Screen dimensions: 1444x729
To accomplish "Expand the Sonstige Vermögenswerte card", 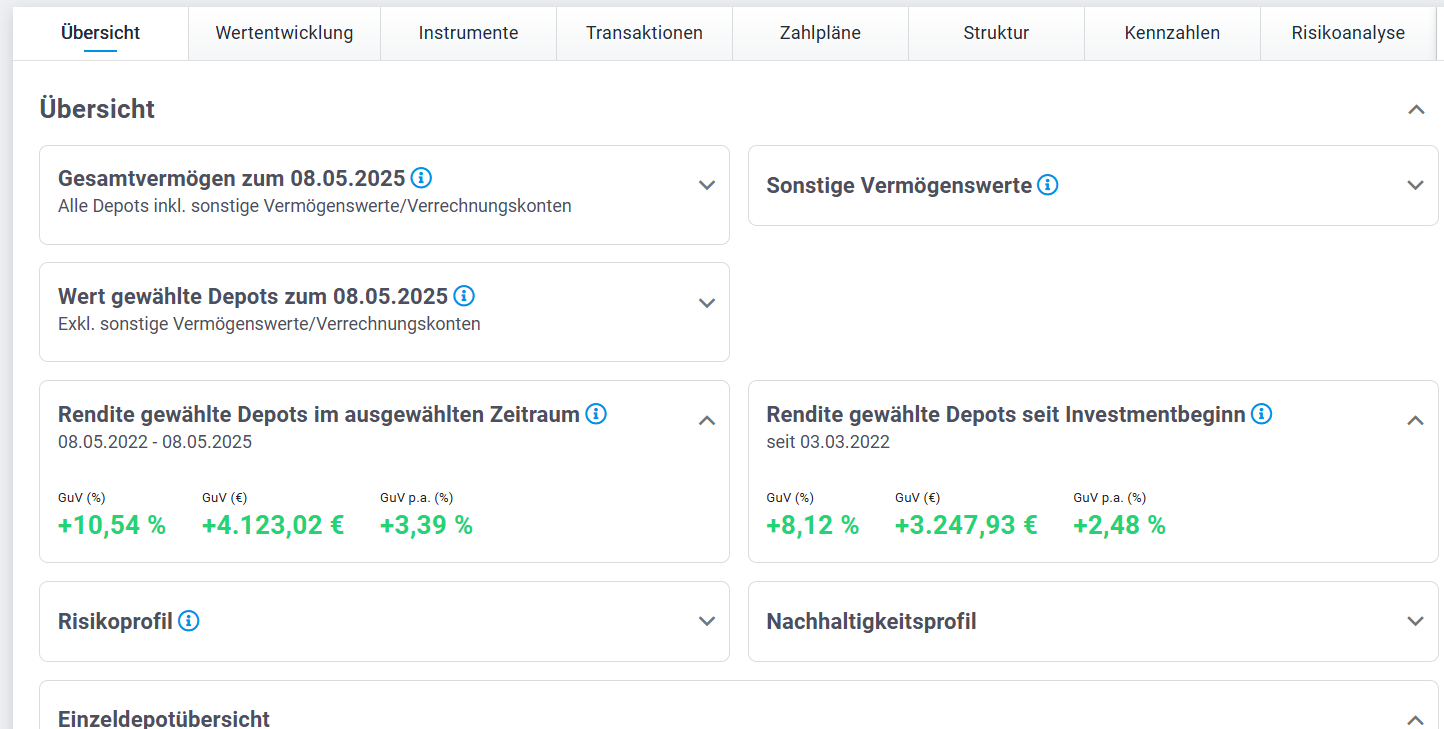I will pyautogui.click(x=1415, y=185).
